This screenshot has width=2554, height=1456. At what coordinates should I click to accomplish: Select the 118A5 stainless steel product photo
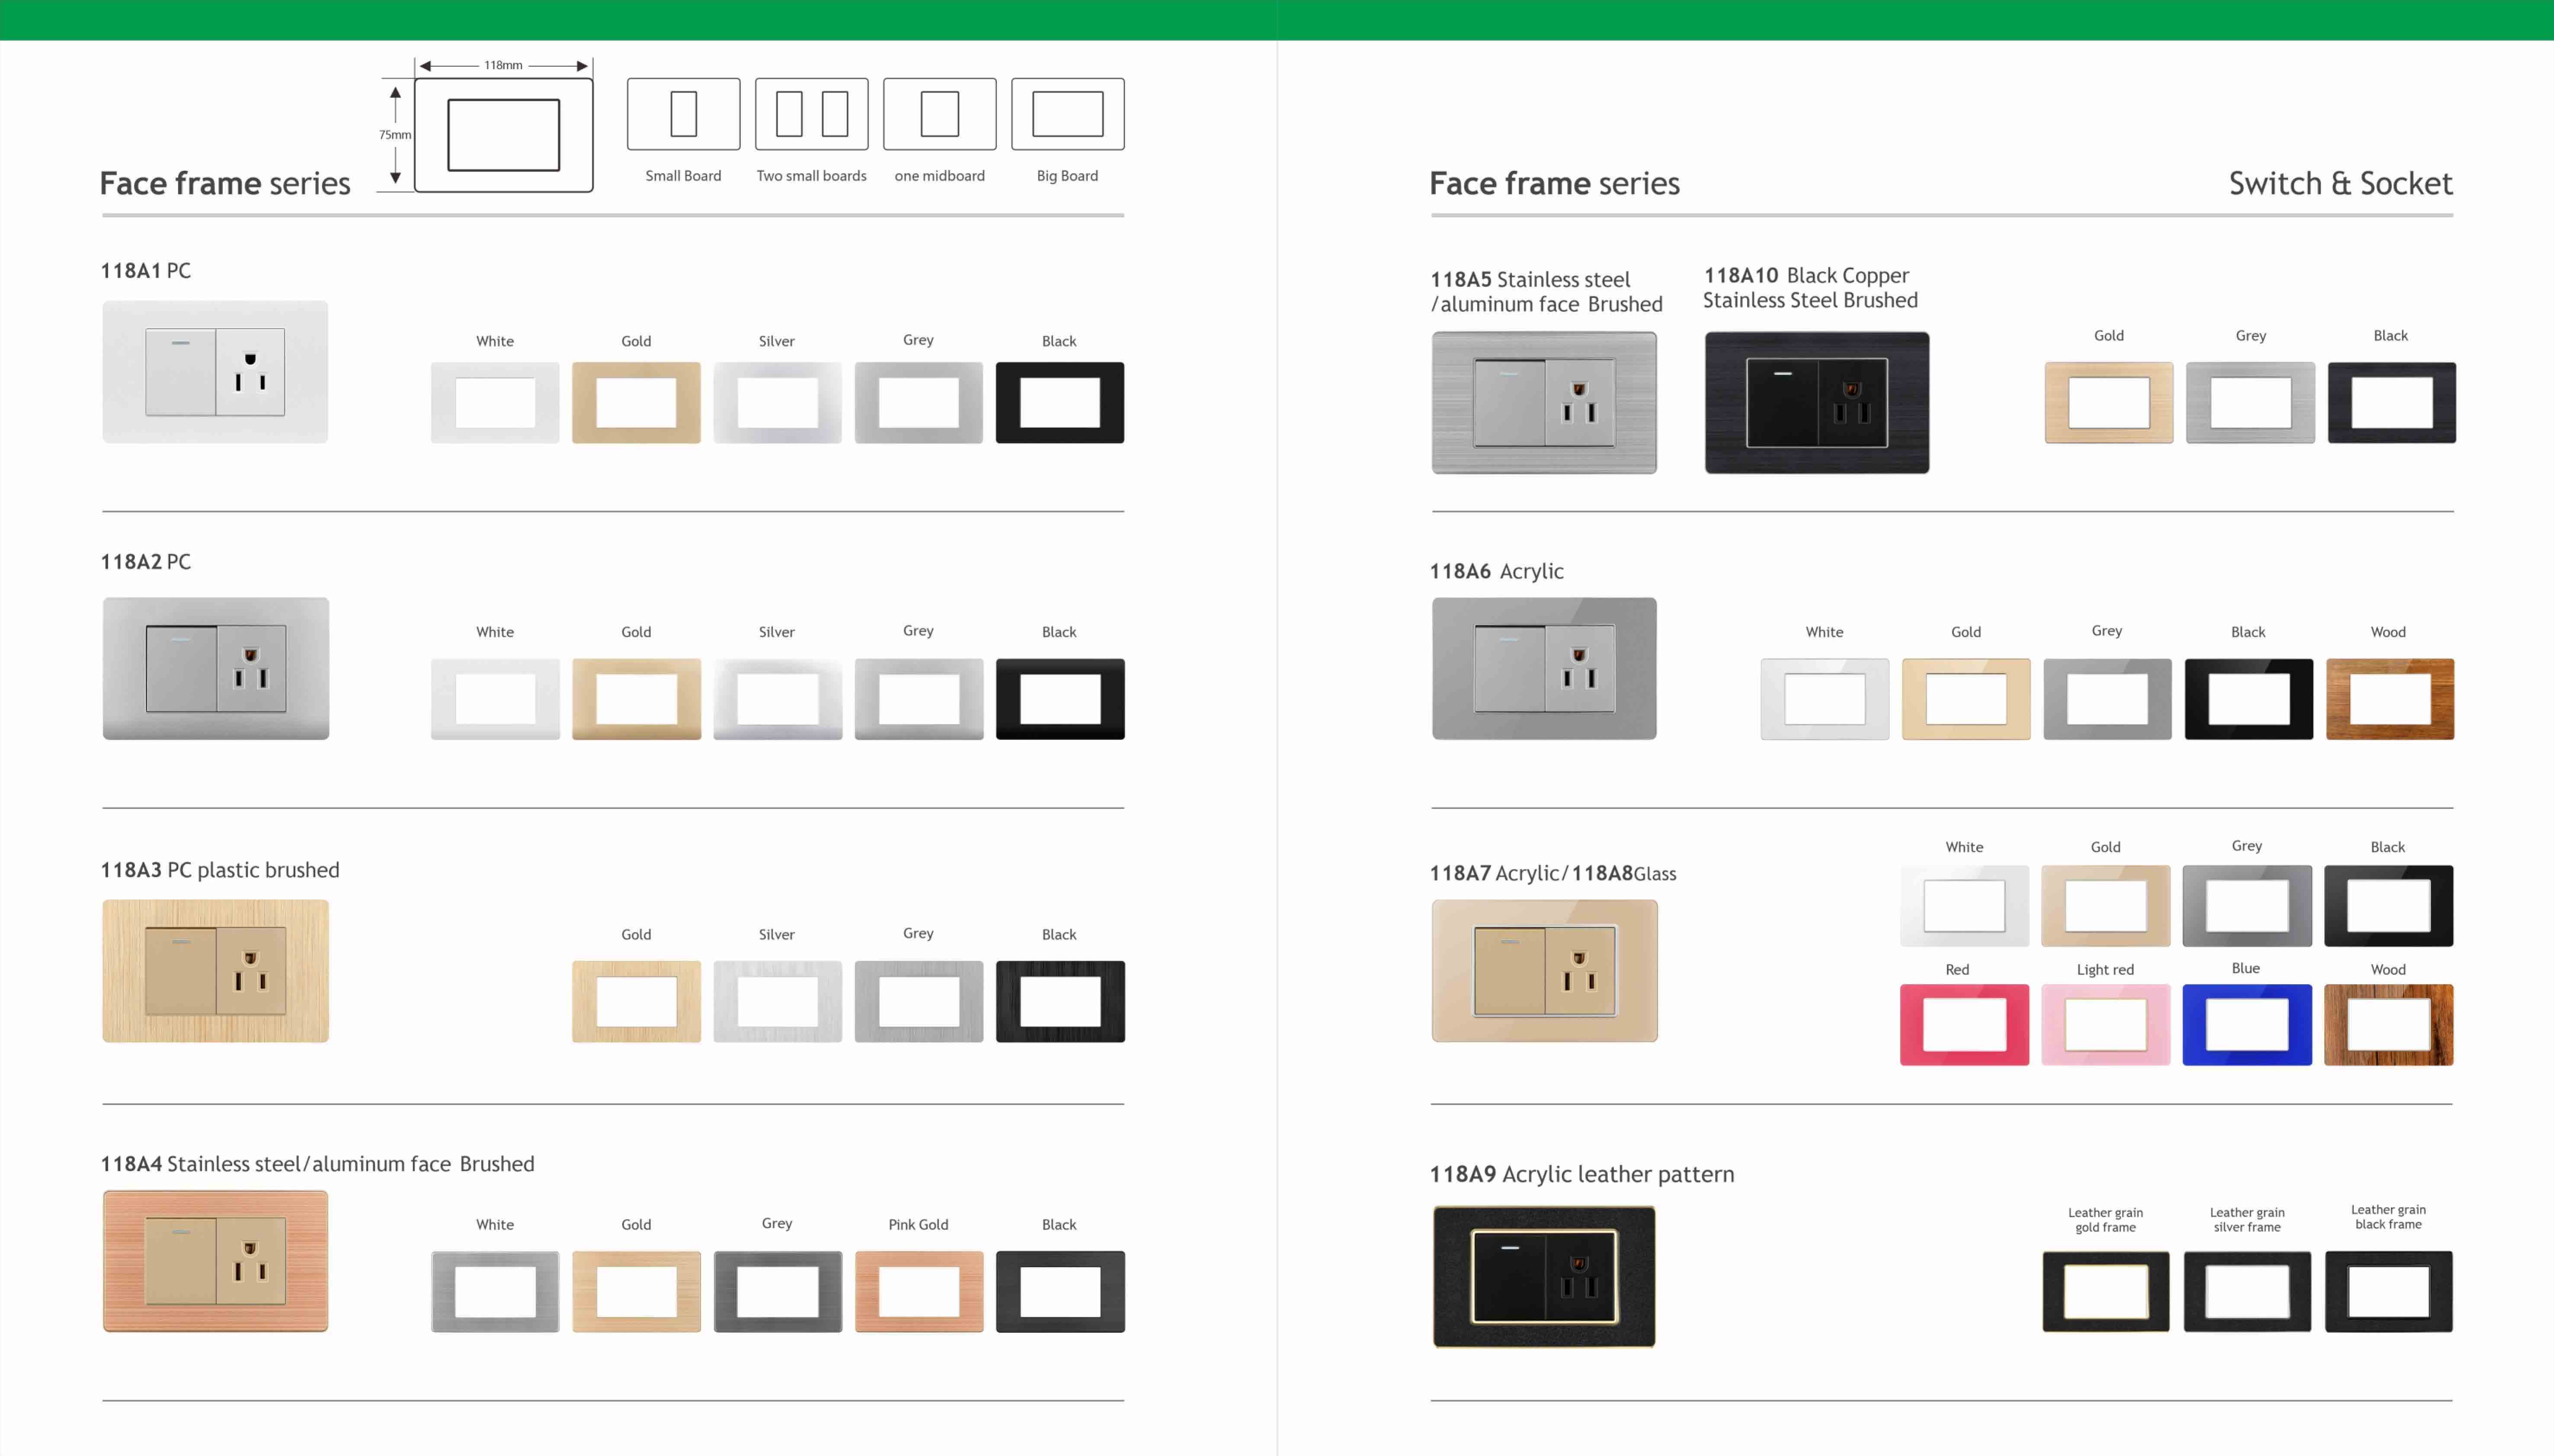coord(1544,402)
